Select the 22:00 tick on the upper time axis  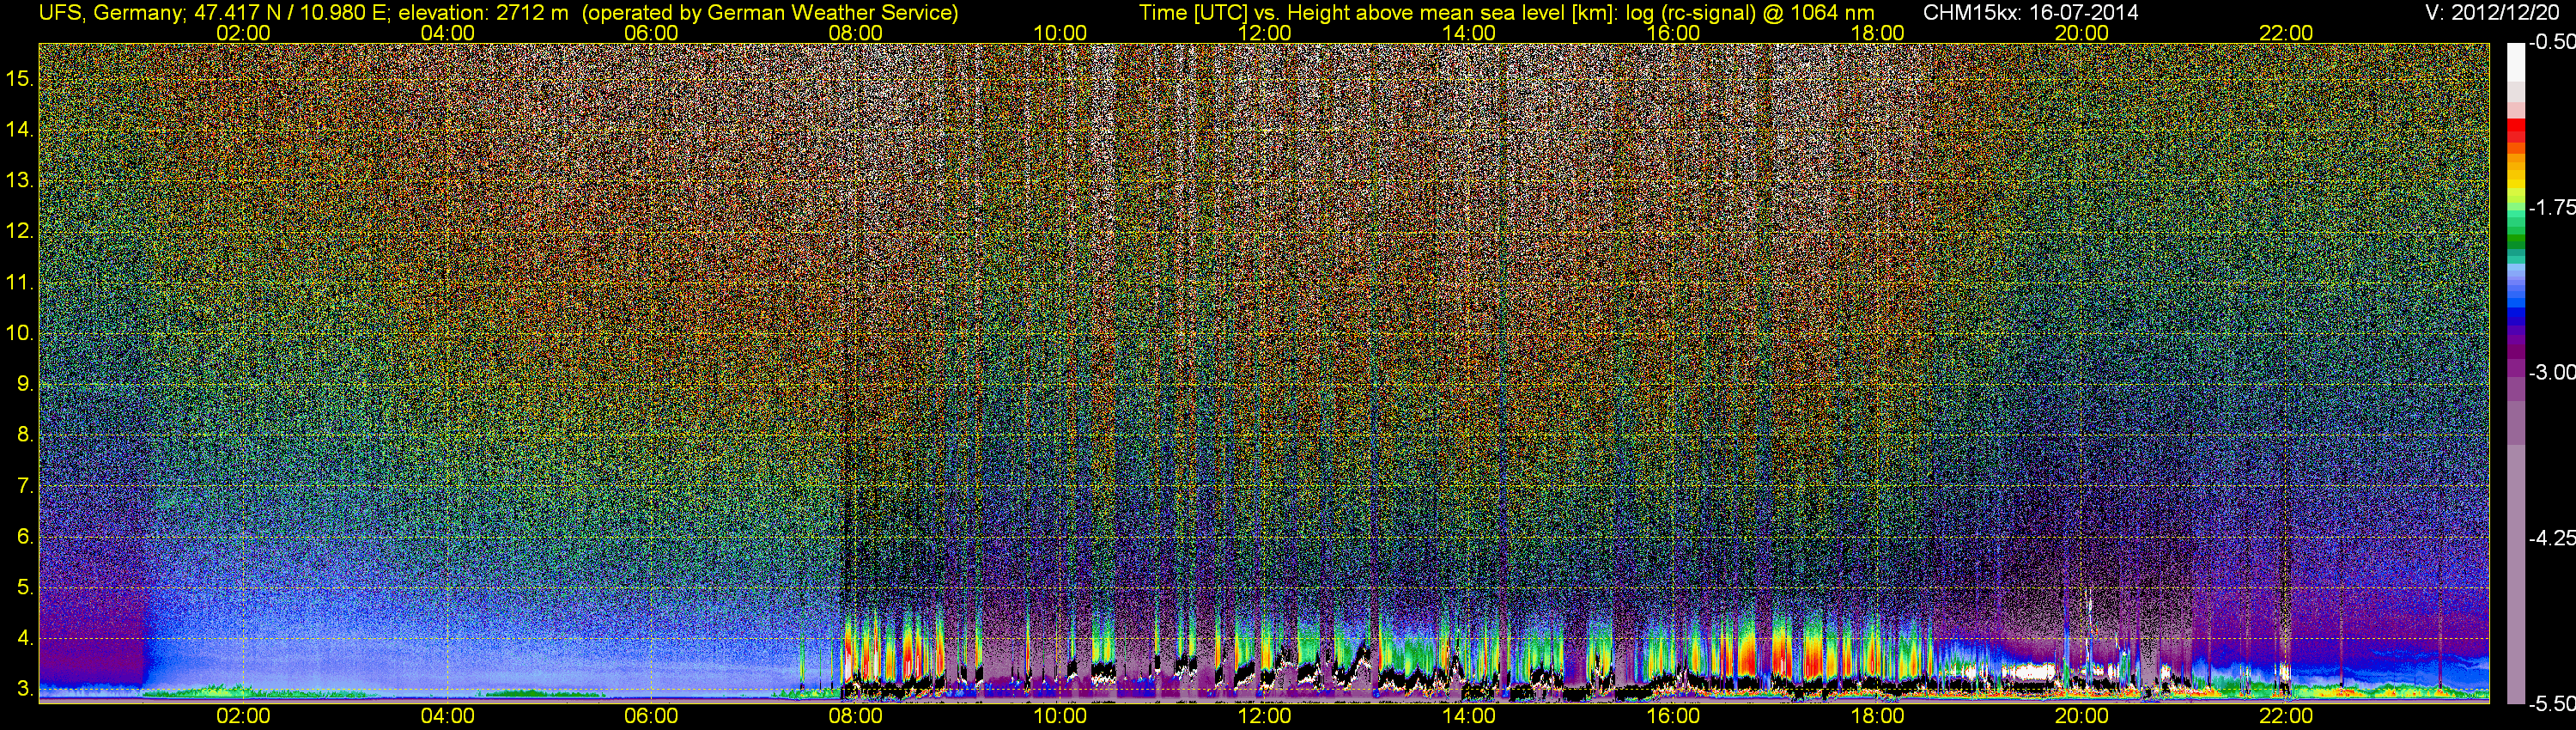2286,33
